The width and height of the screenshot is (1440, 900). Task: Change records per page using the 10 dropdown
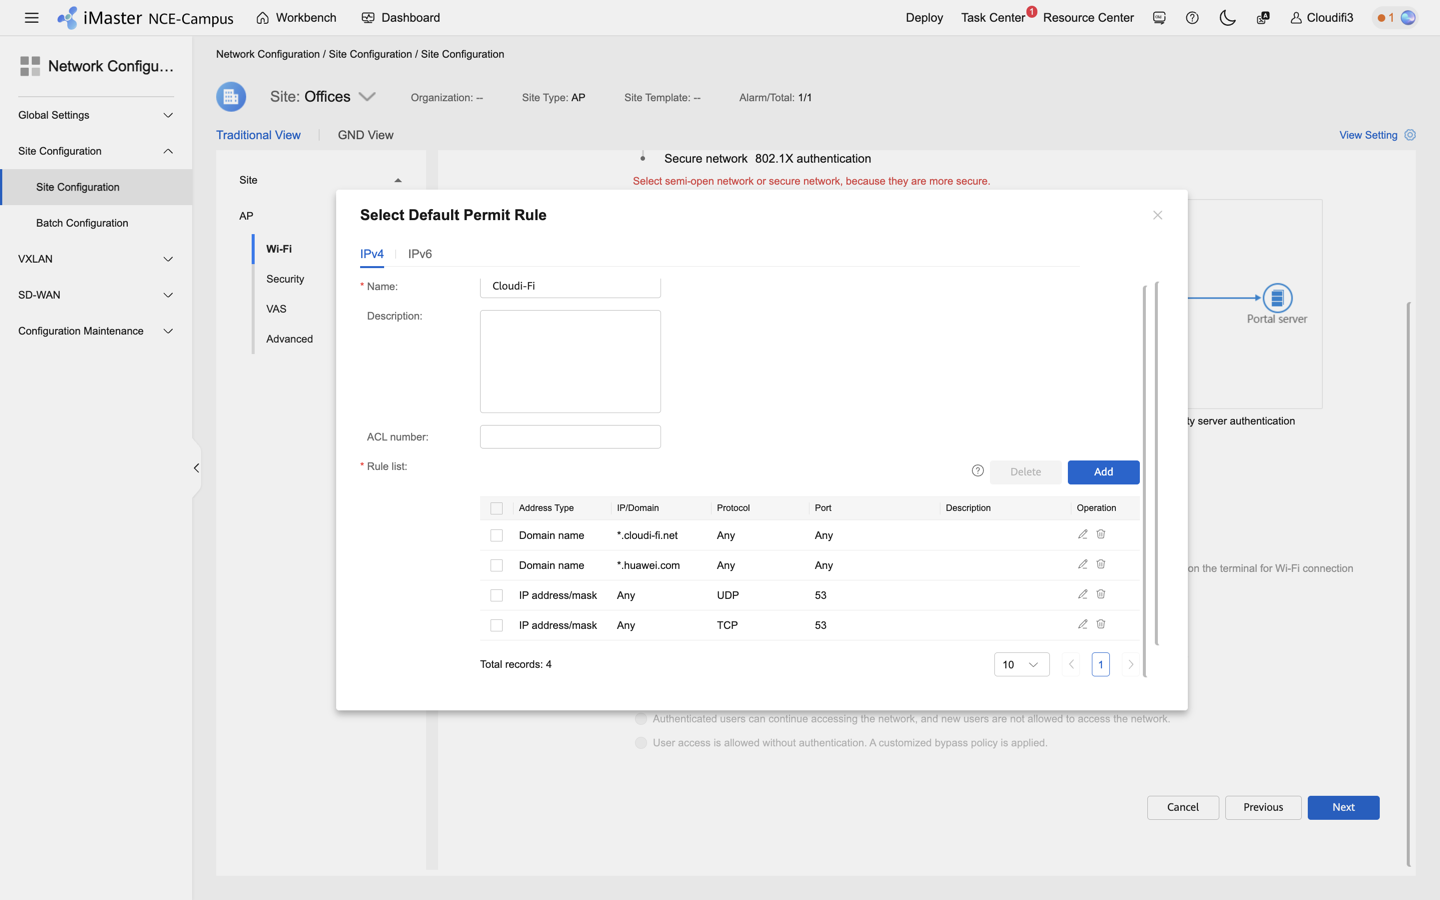click(x=1021, y=664)
